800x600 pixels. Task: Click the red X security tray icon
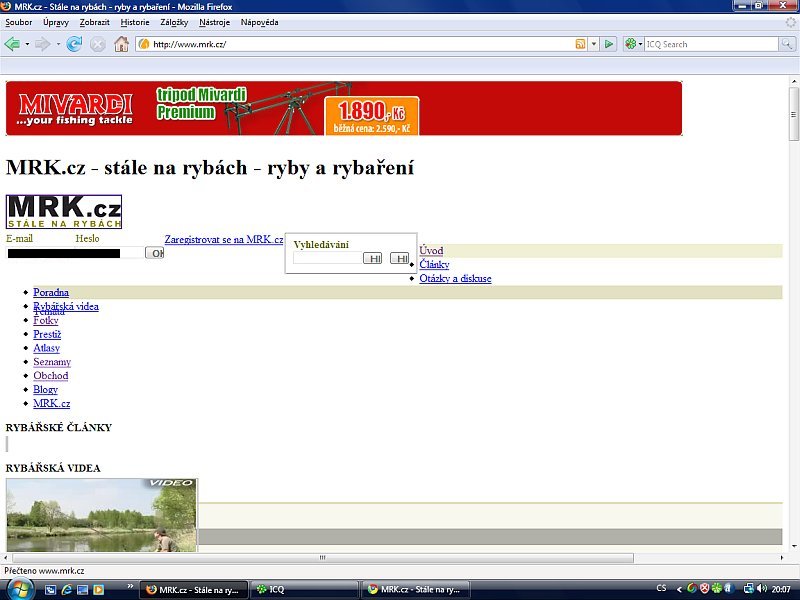(x=705, y=588)
